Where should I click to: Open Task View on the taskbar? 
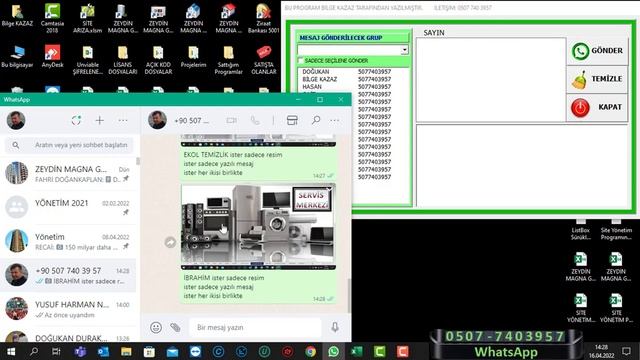click(56, 351)
